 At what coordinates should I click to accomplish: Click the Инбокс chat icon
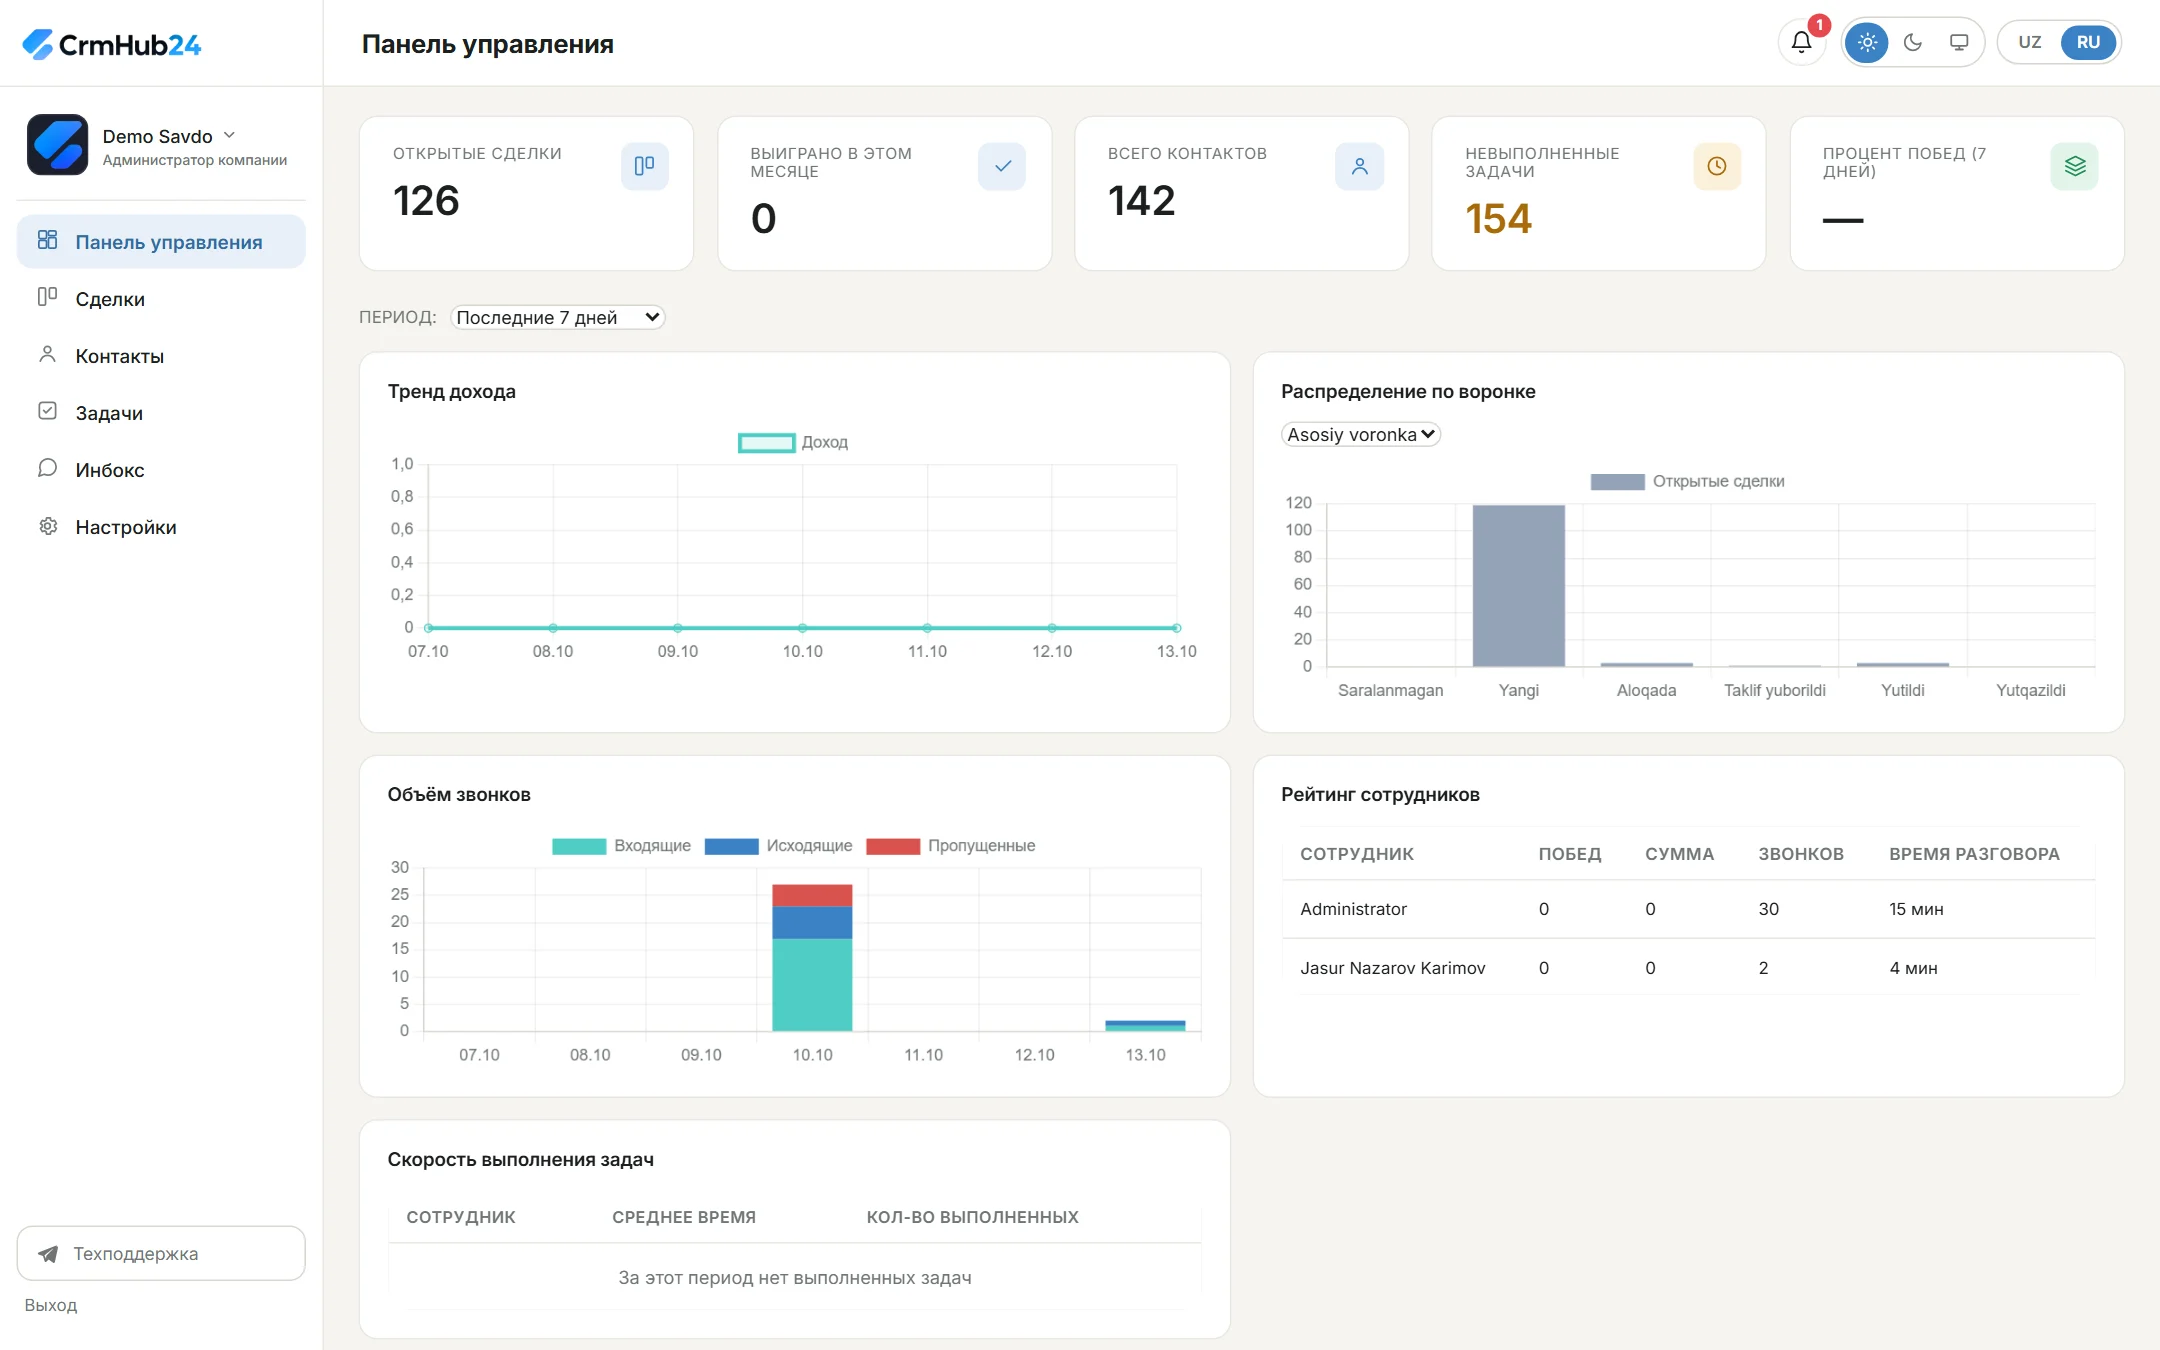click(x=47, y=468)
